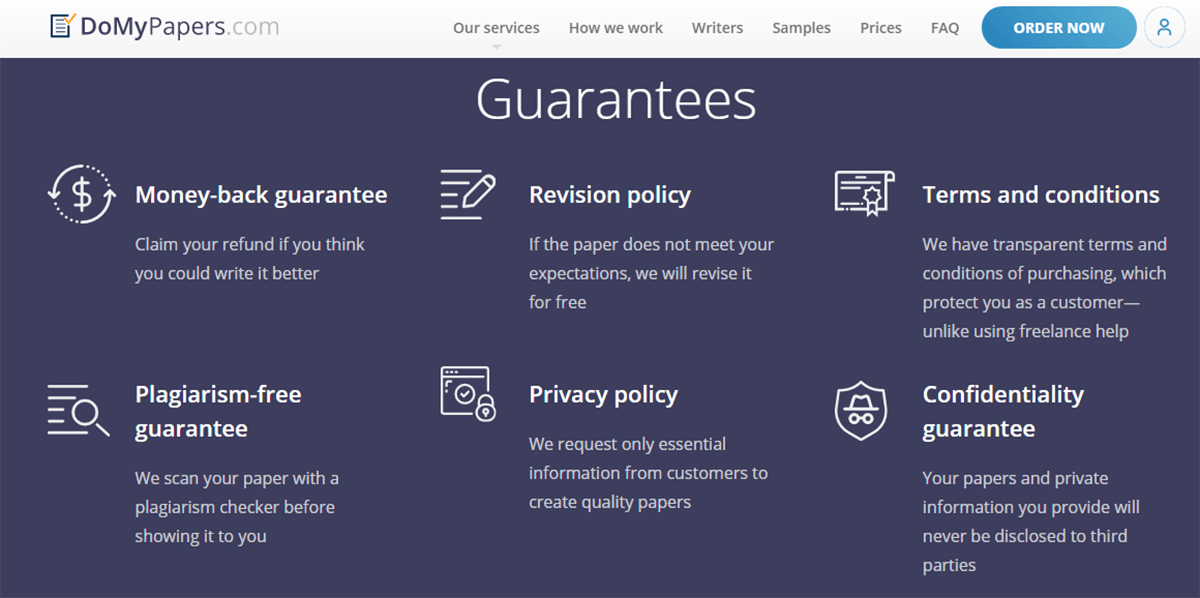Click the DoMyPapers.com logo icon
This screenshot has height=598, width=1200.
click(62, 27)
